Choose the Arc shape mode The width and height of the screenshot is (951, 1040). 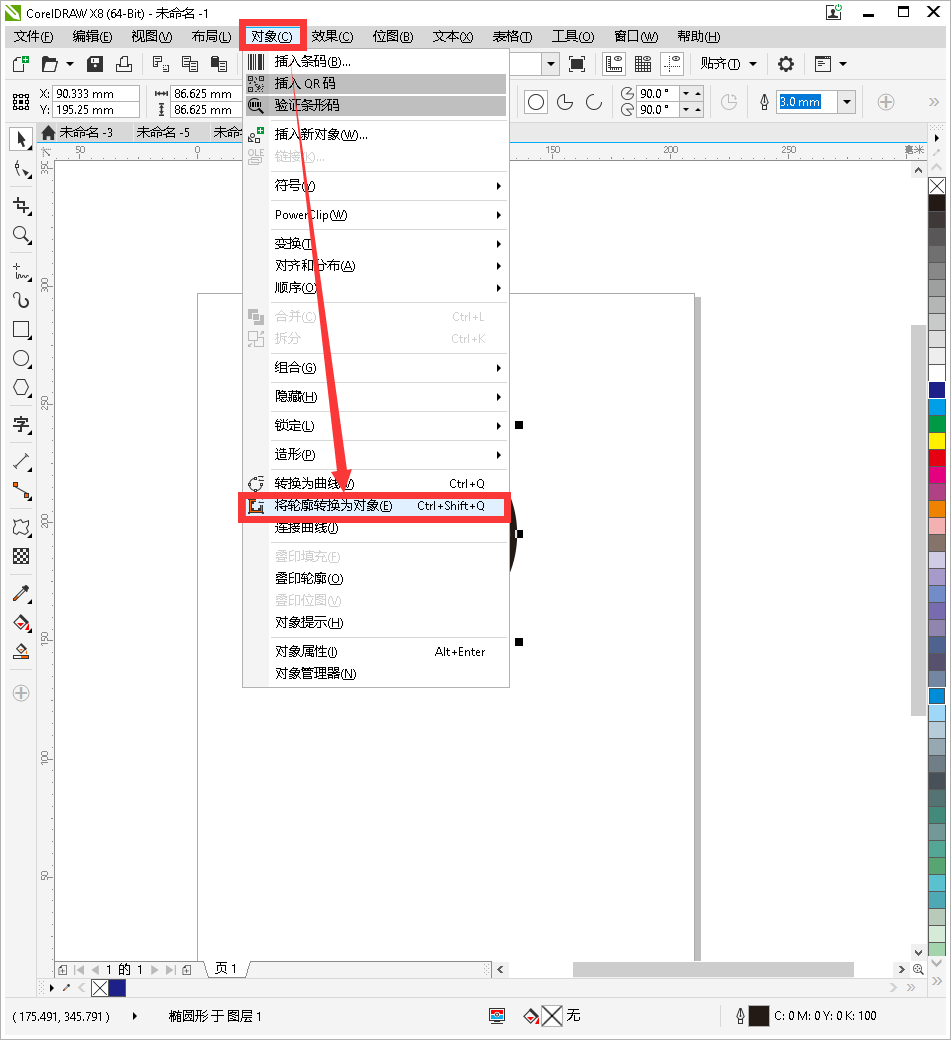click(594, 102)
